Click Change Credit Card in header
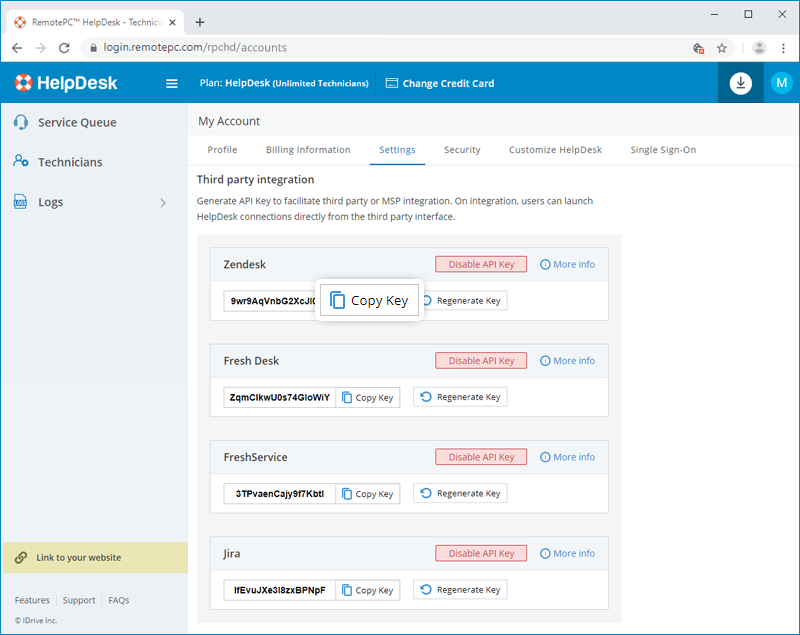 pos(440,84)
